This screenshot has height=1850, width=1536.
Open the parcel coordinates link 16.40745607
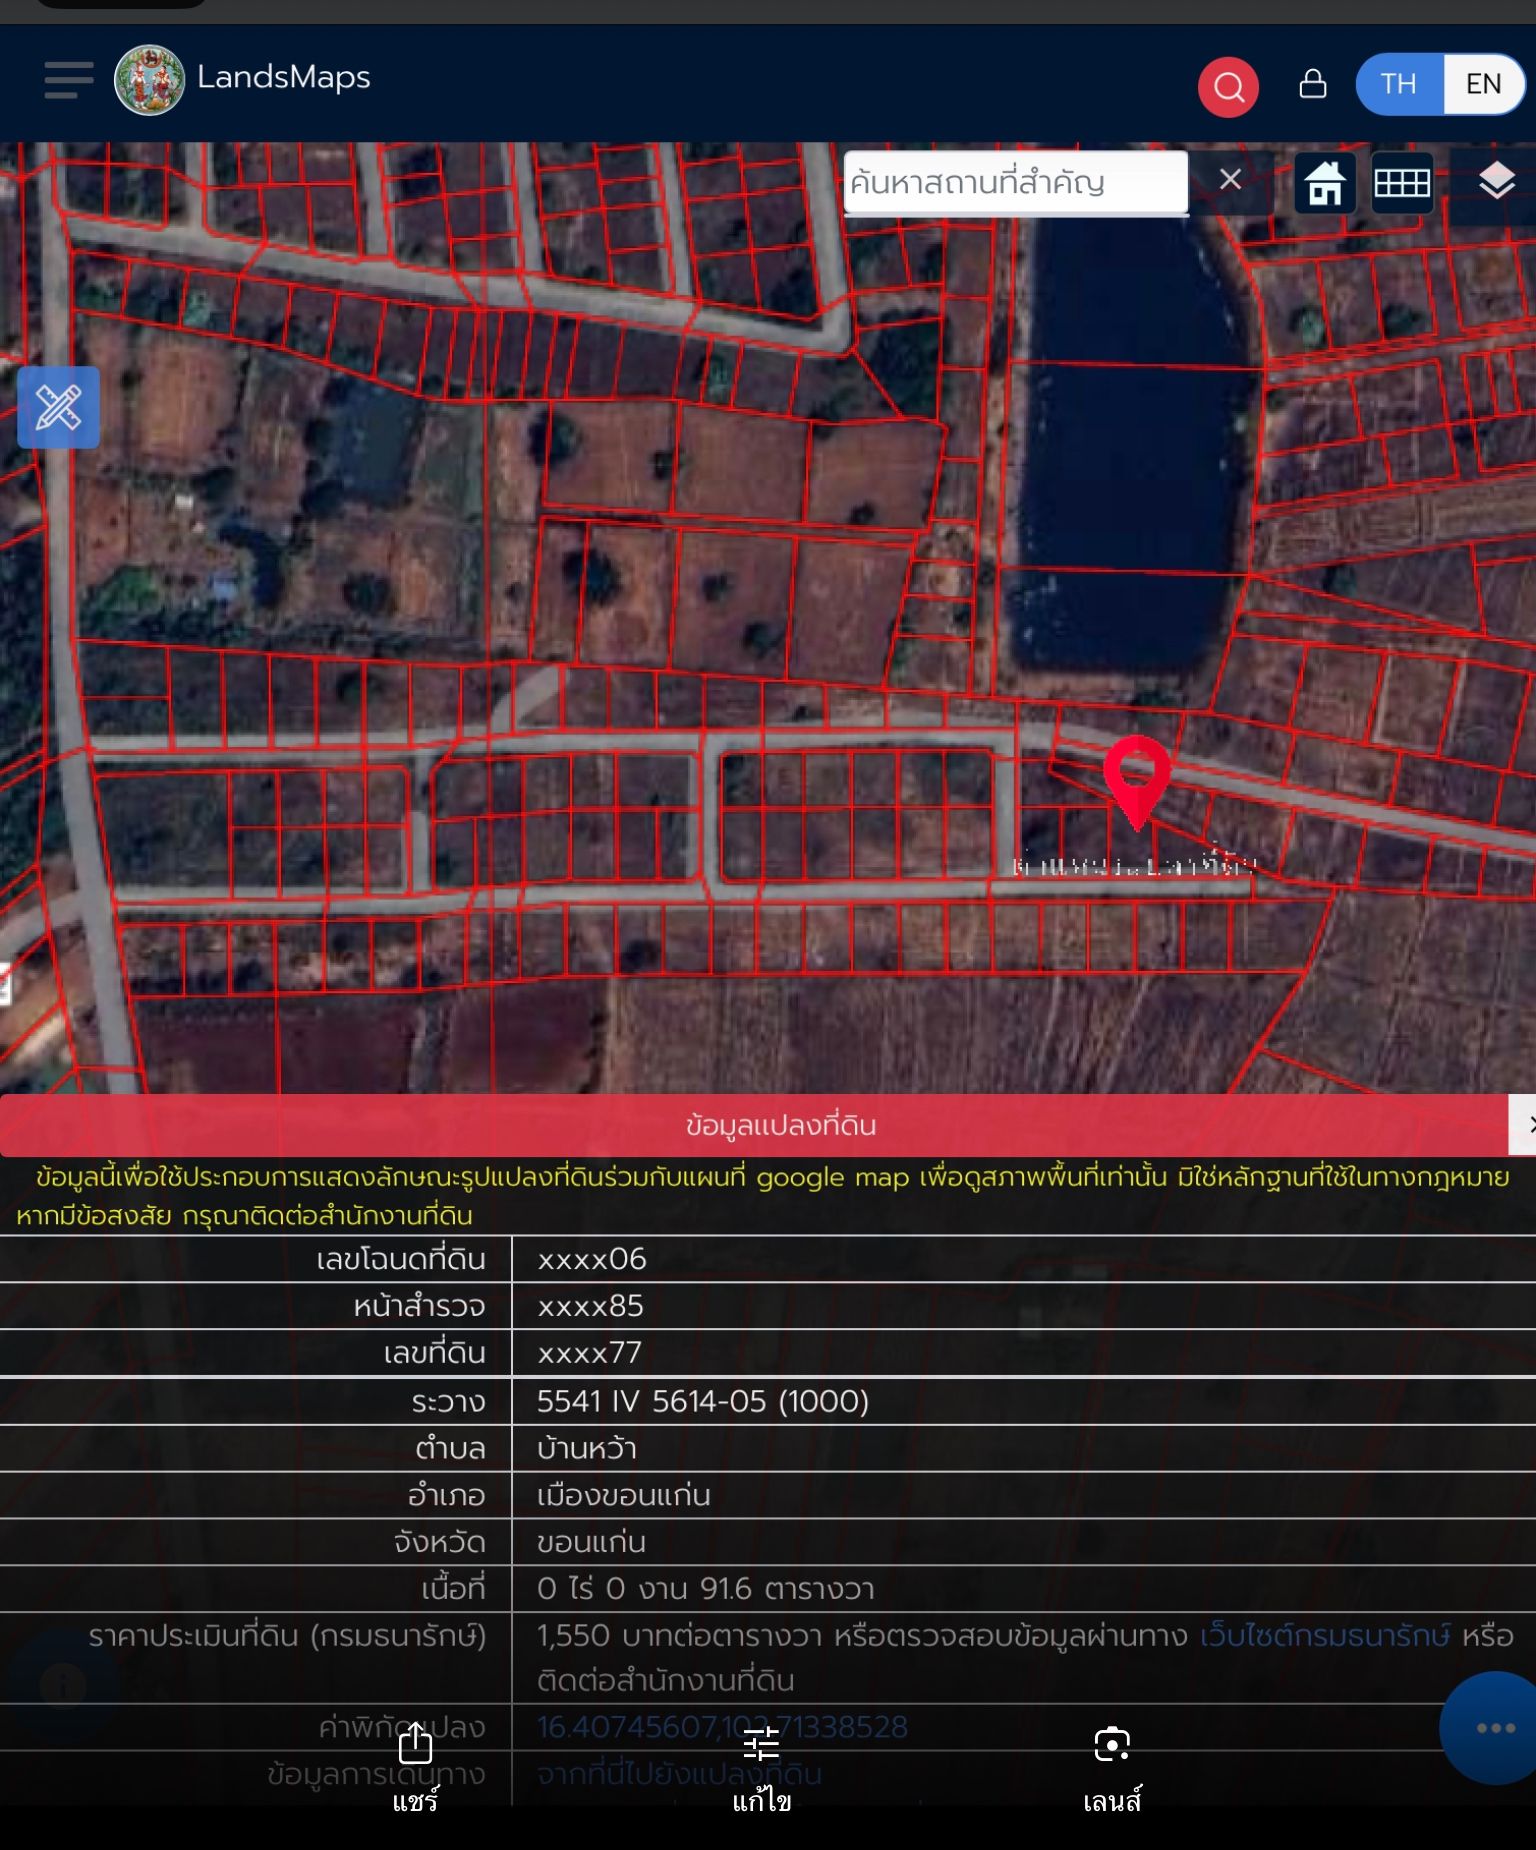pos(722,1727)
